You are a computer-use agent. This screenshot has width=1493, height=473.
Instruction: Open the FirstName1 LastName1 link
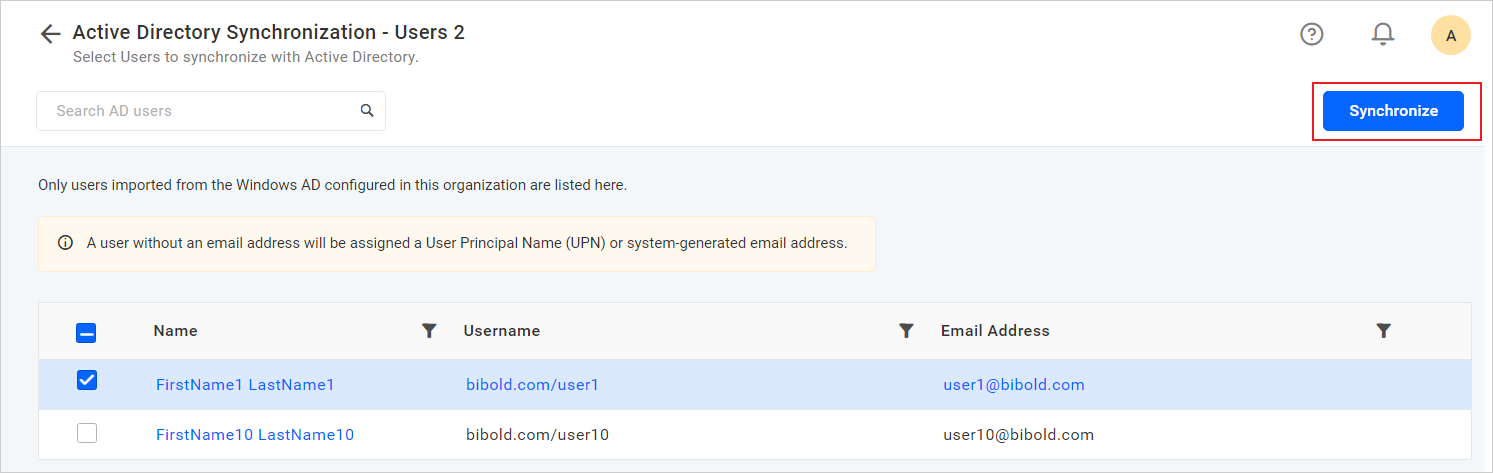(245, 385)
